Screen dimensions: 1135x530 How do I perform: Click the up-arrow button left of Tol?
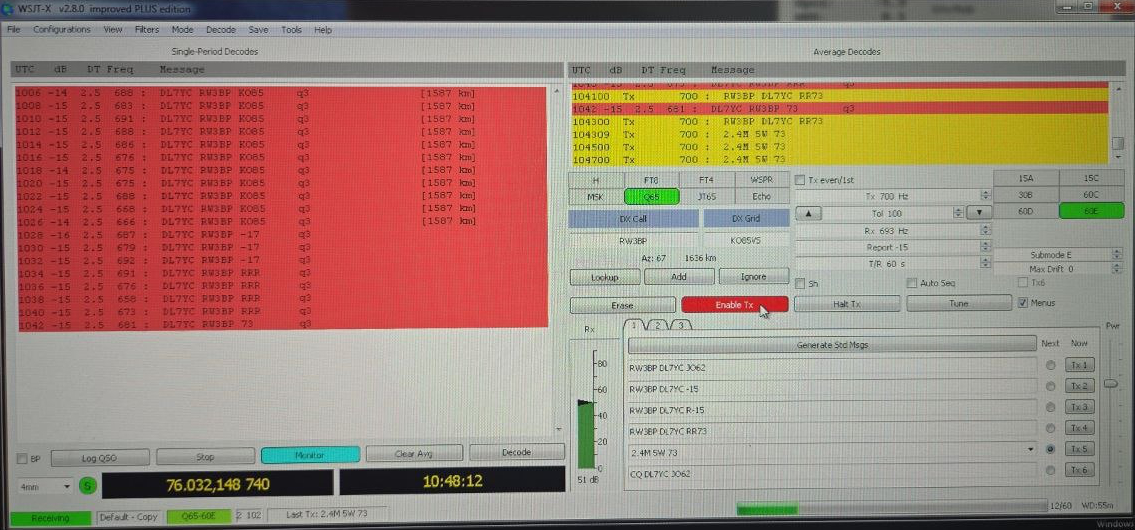click(809, 213)
